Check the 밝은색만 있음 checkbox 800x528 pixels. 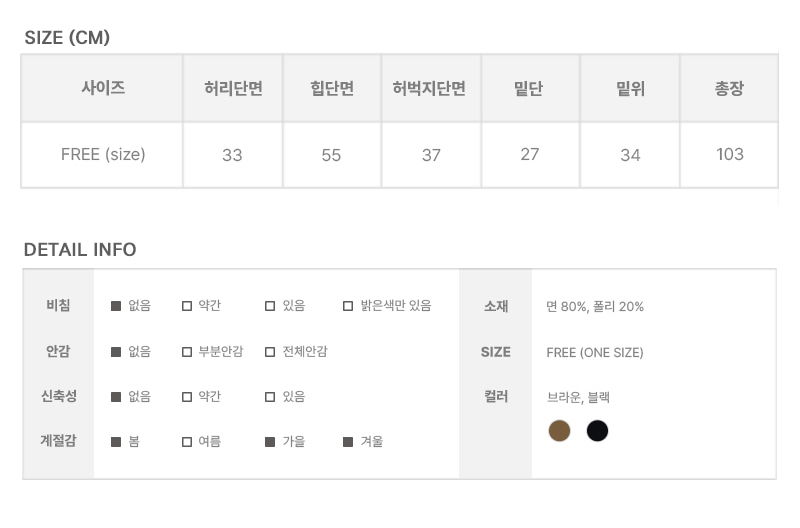pos(348,306)
